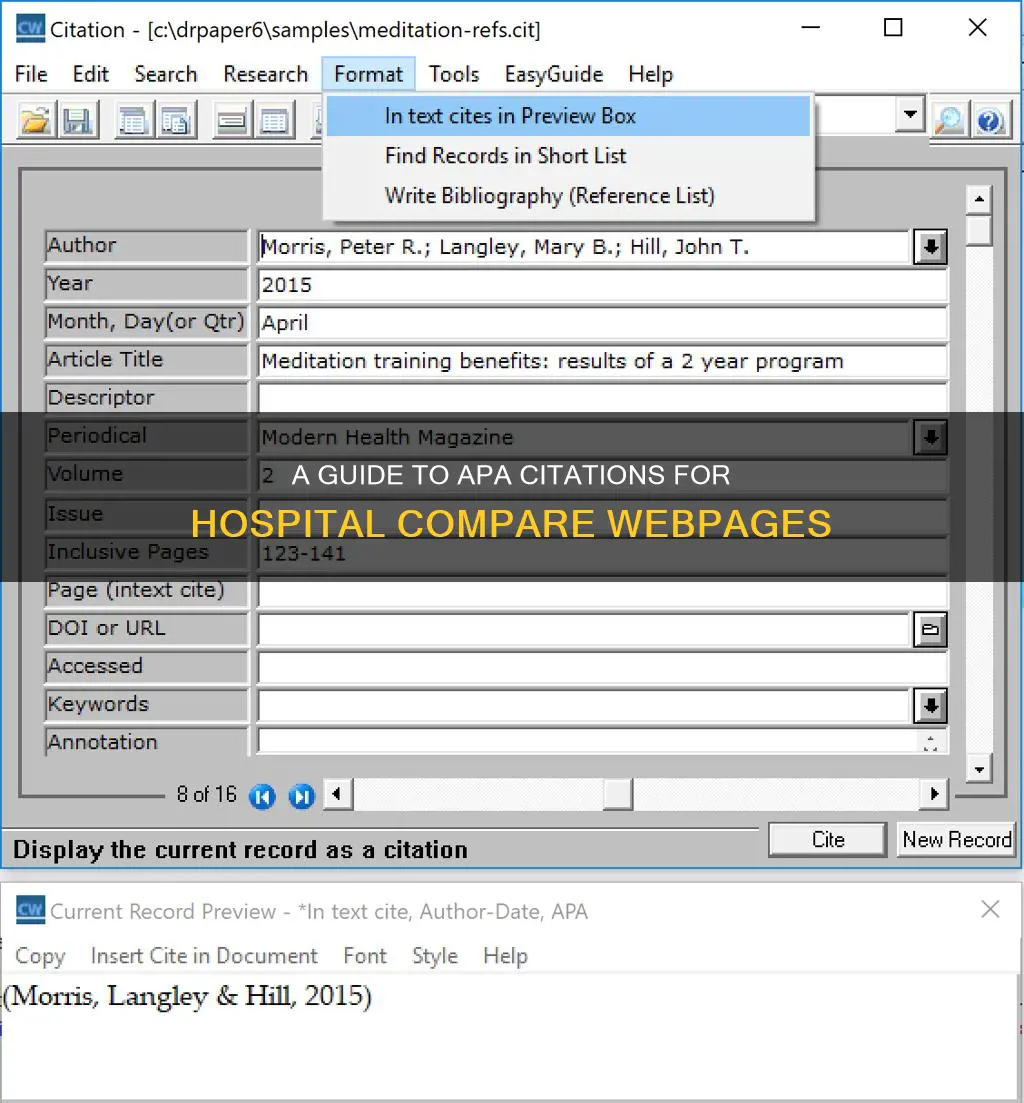Image resolution: width=1024 pixels, height=1103 pixels.
Task: Open the EasyGuide menu
Action: coord(554,74)
